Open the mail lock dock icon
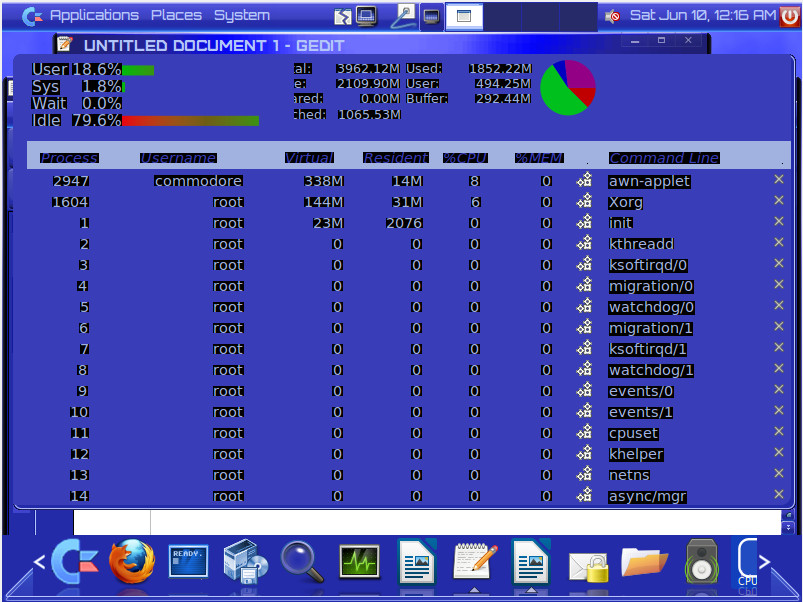803x602 pixels. [588, 567]
